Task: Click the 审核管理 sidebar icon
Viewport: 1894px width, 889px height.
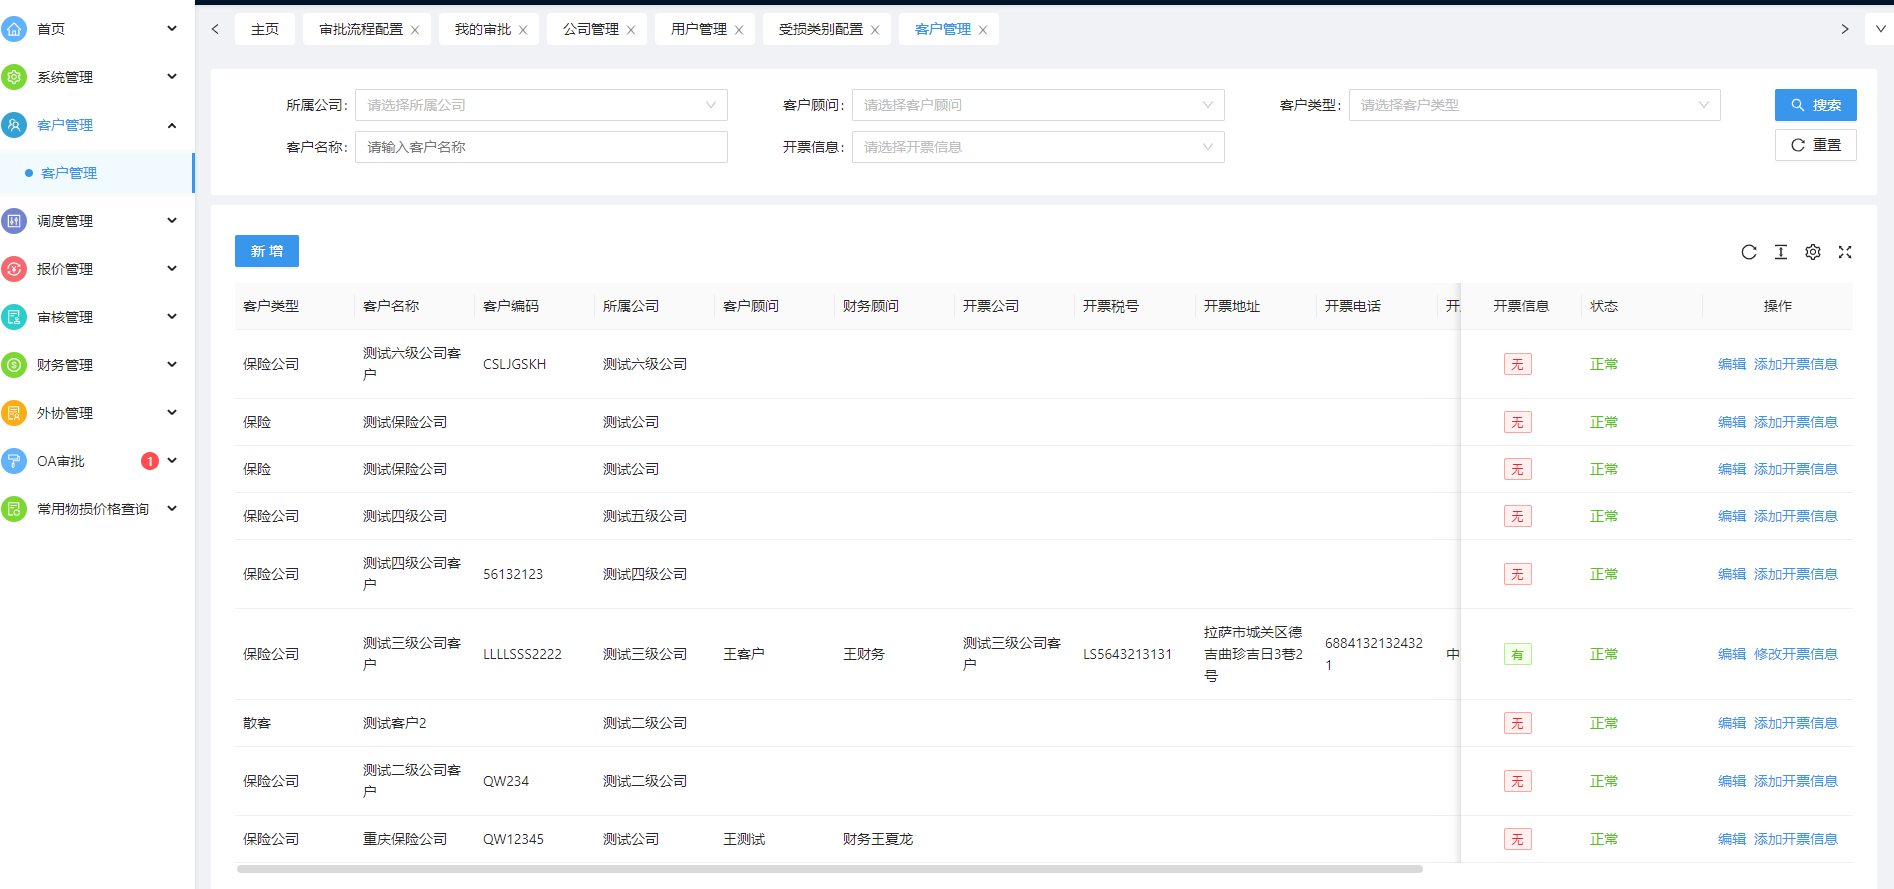Action: [14, 317]
